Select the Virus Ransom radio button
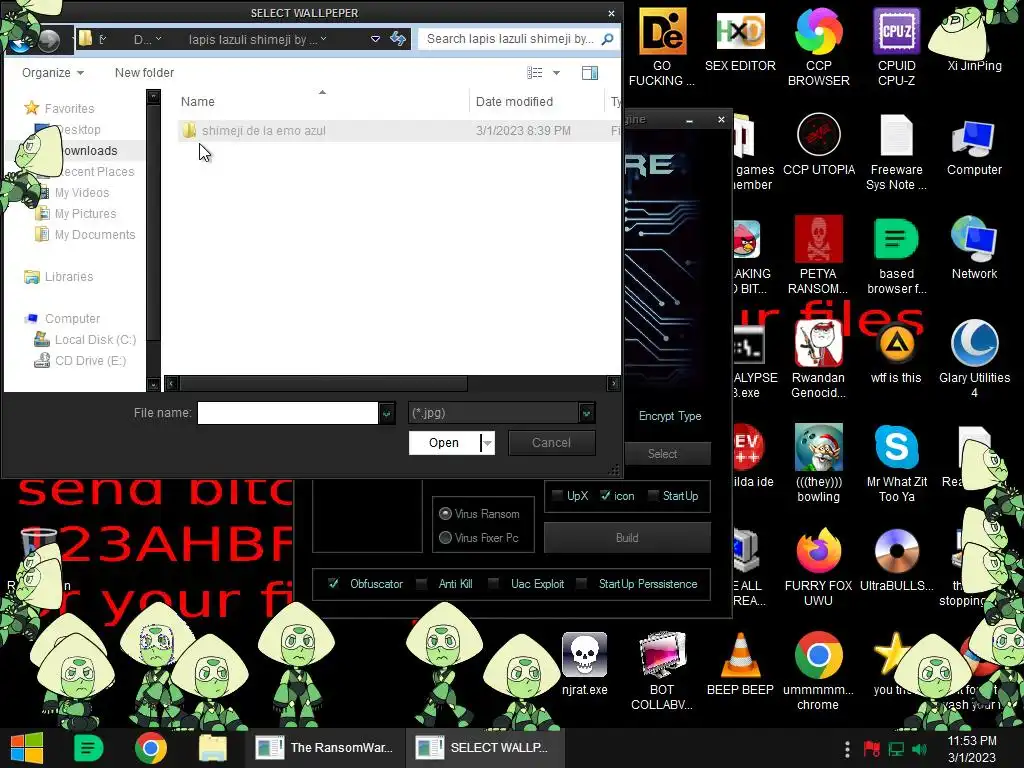The image size is (1024, 768). point(445,514)
